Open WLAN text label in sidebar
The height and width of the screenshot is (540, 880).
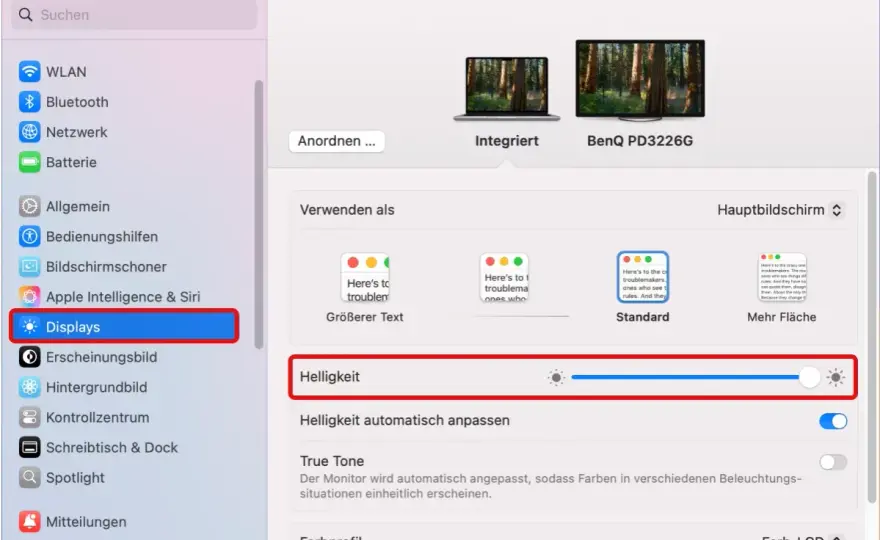[x=66, y=72]
